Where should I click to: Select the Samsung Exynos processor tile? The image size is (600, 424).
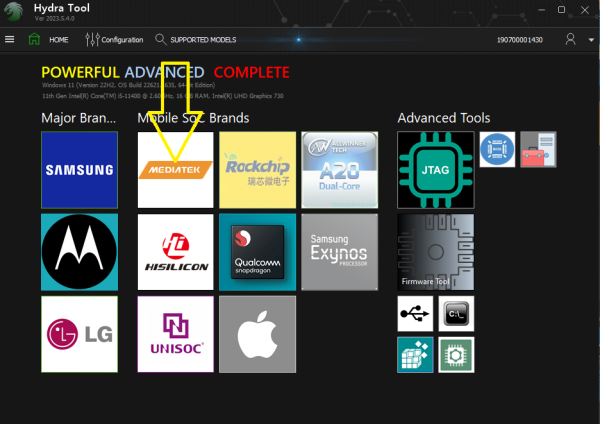tap(340, 252)
